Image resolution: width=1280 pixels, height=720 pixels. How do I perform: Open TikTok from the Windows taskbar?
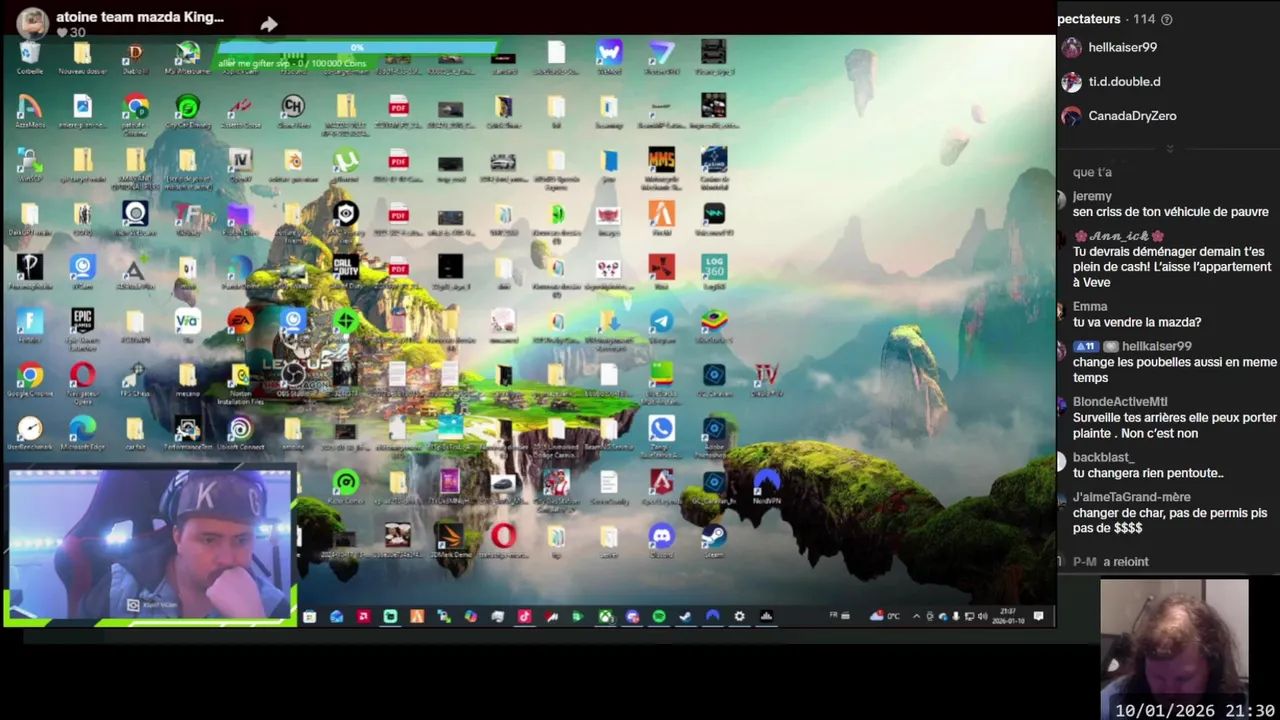coord(524,617)
